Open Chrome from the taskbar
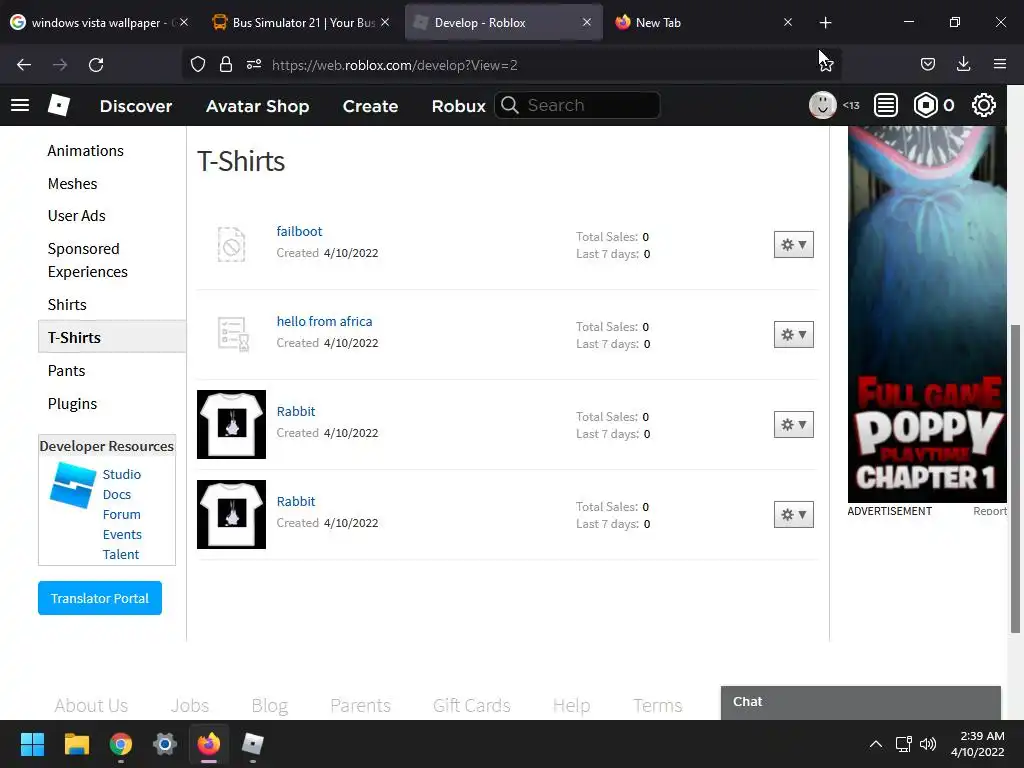 pyautogui.click(x=121, y=744)
